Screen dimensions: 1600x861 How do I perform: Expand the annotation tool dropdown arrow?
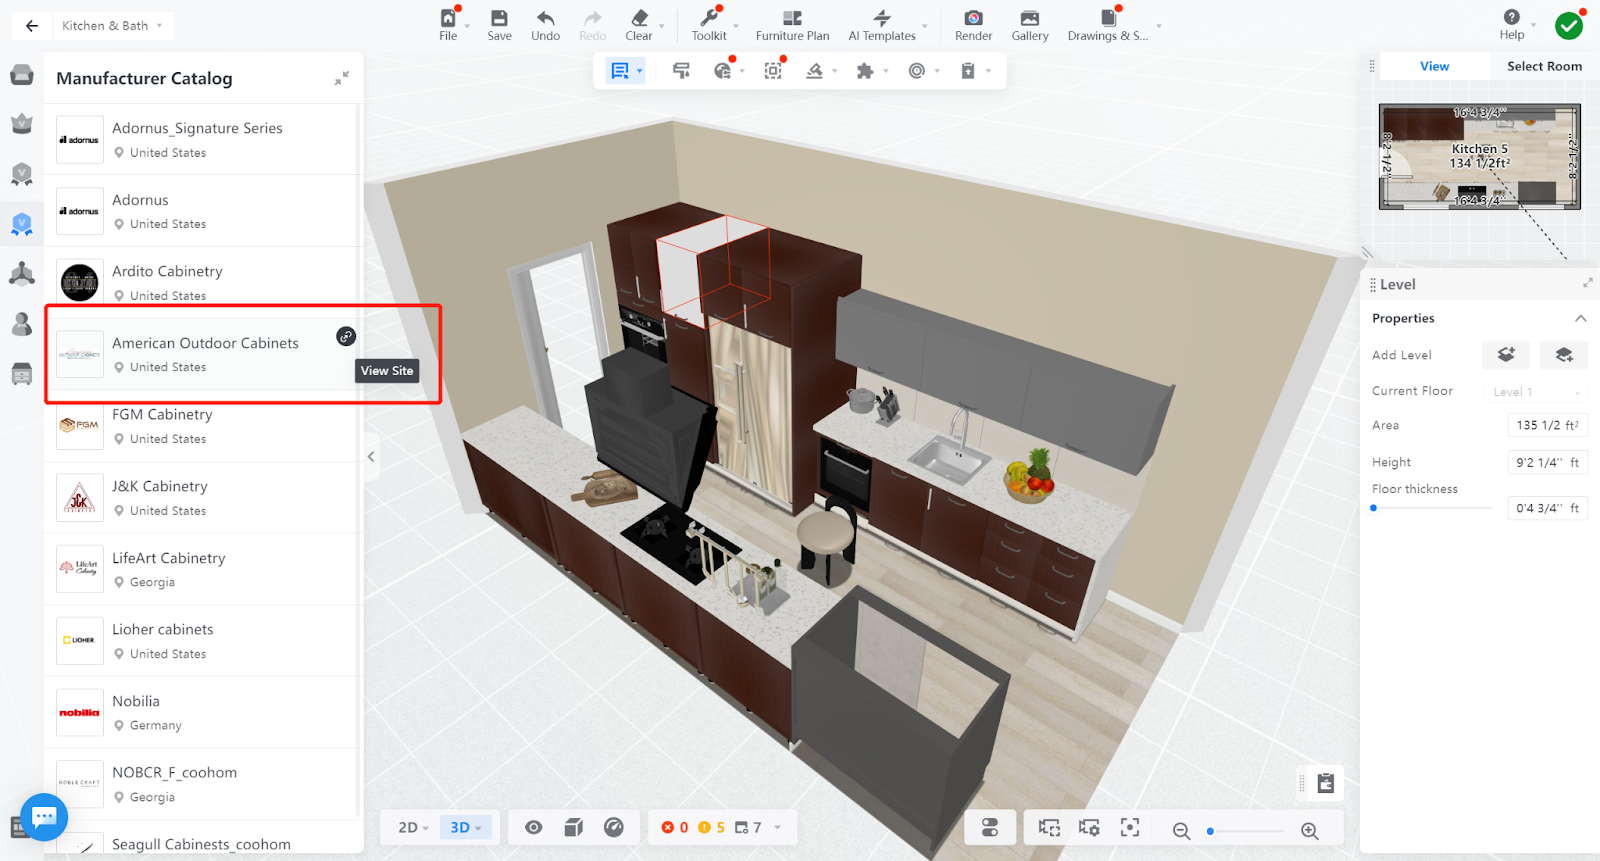[640, 71]
